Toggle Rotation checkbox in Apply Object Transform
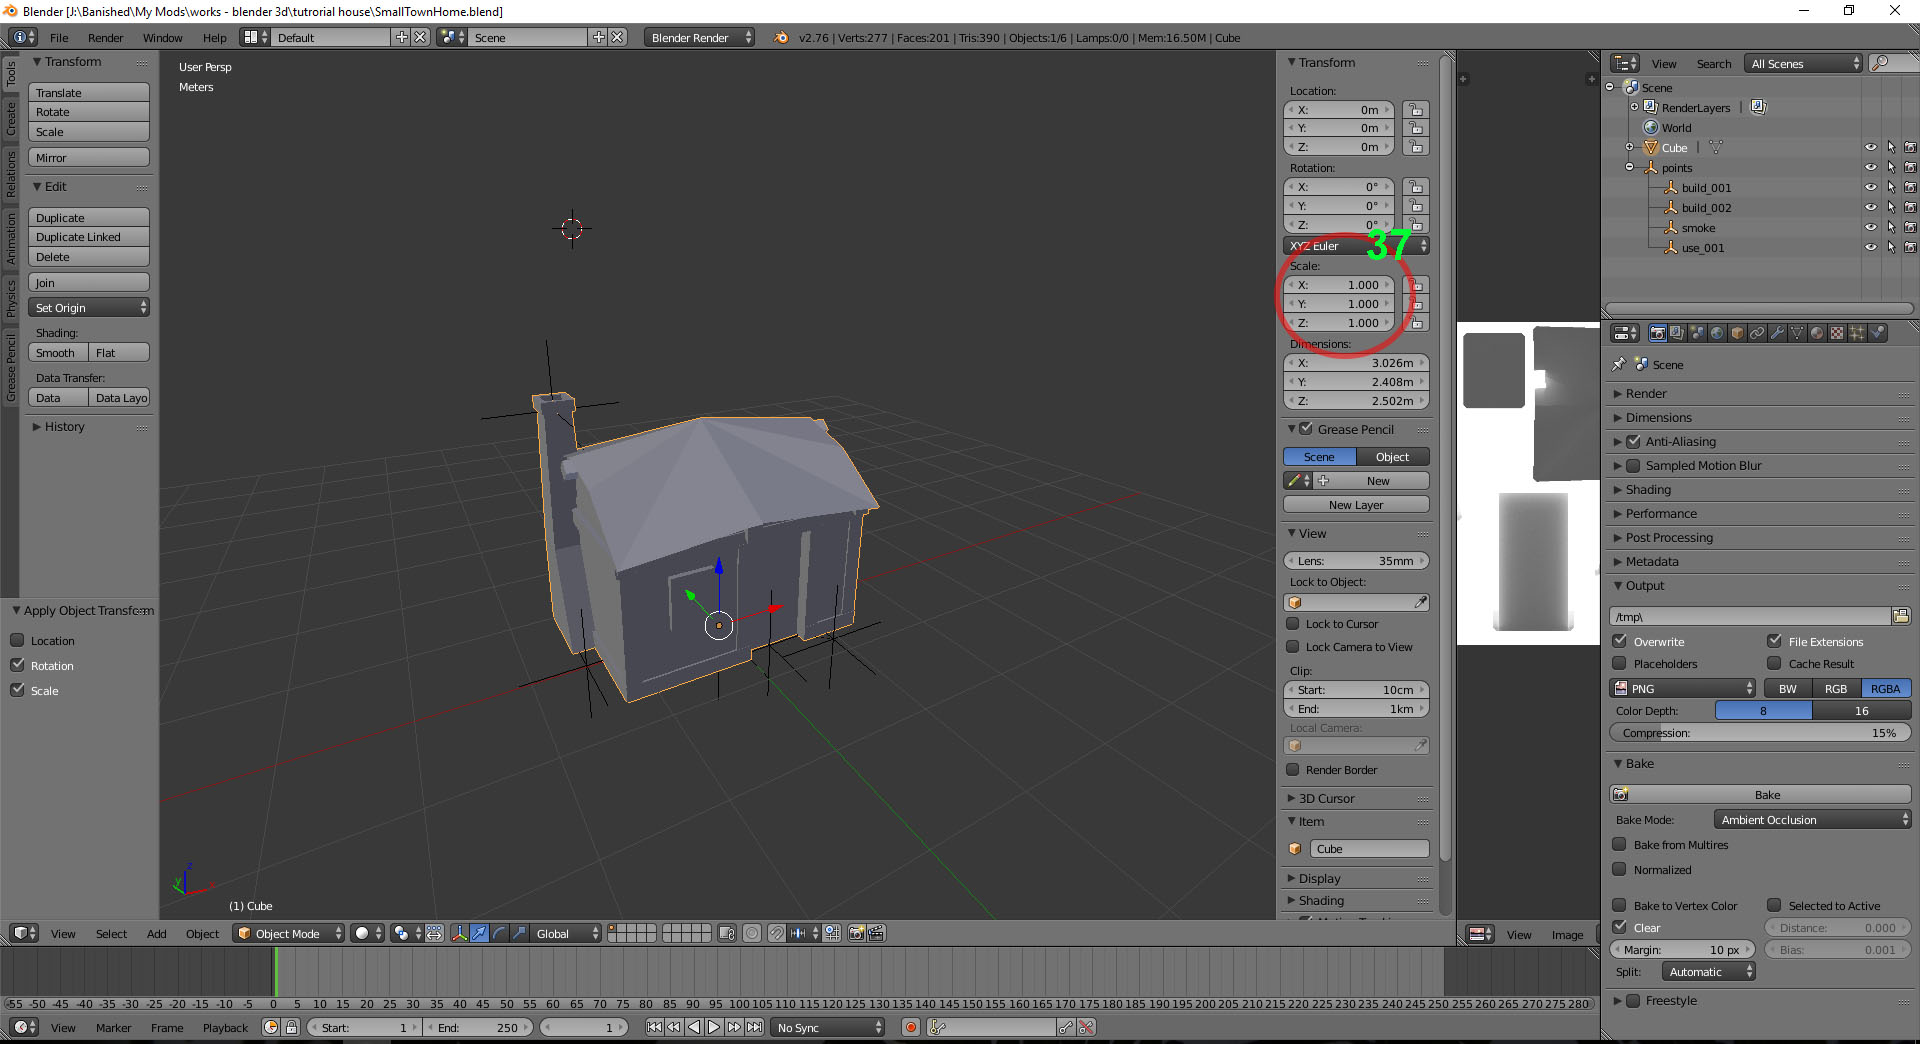 (x=17, y=665)
